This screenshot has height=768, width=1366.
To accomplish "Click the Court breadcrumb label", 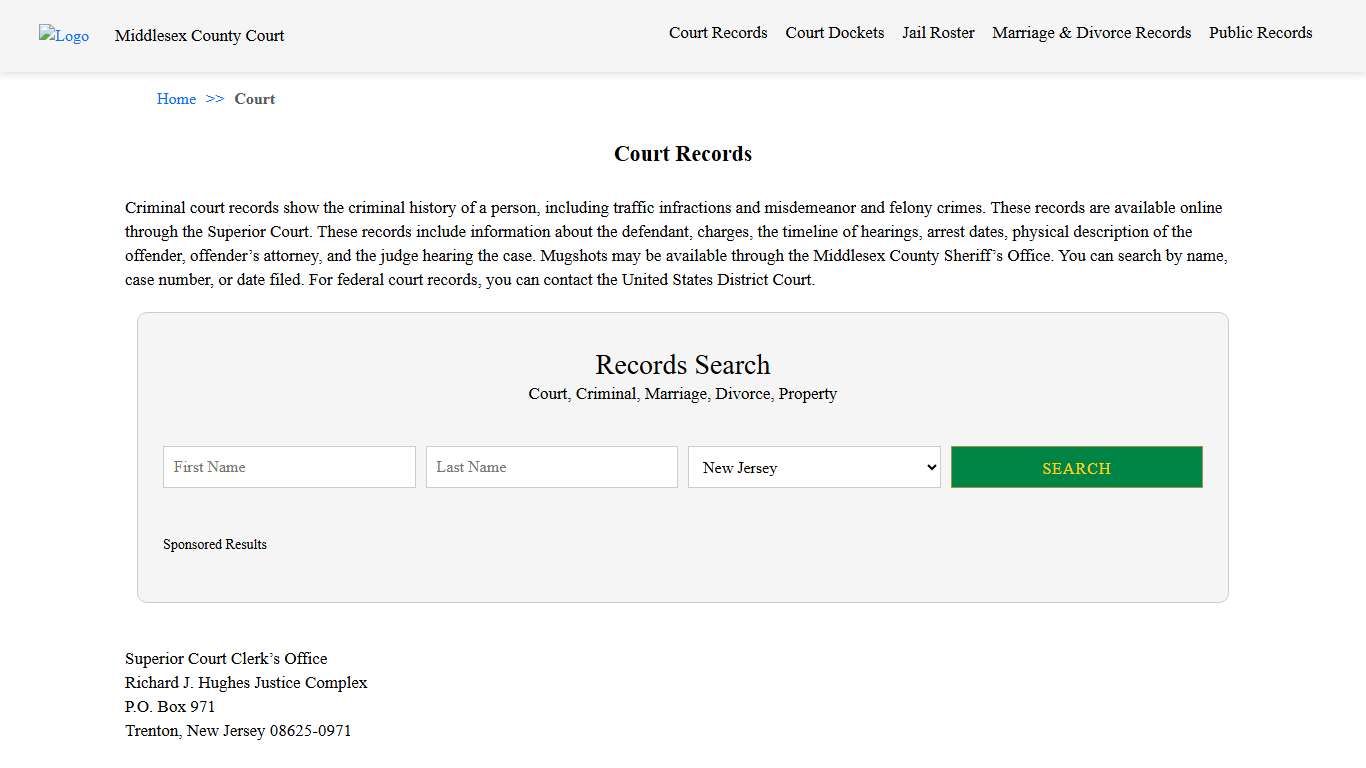I will coord(254,98).
